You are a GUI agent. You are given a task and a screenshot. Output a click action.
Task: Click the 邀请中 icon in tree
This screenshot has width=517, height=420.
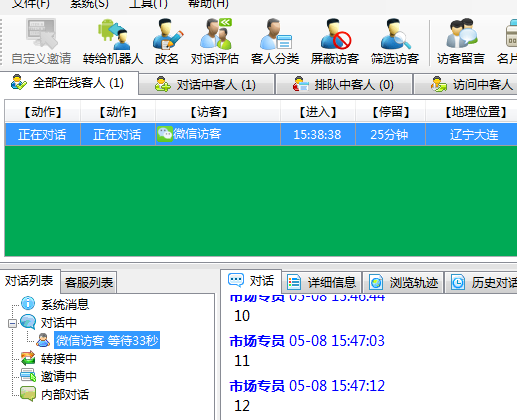tap(28, 375)
